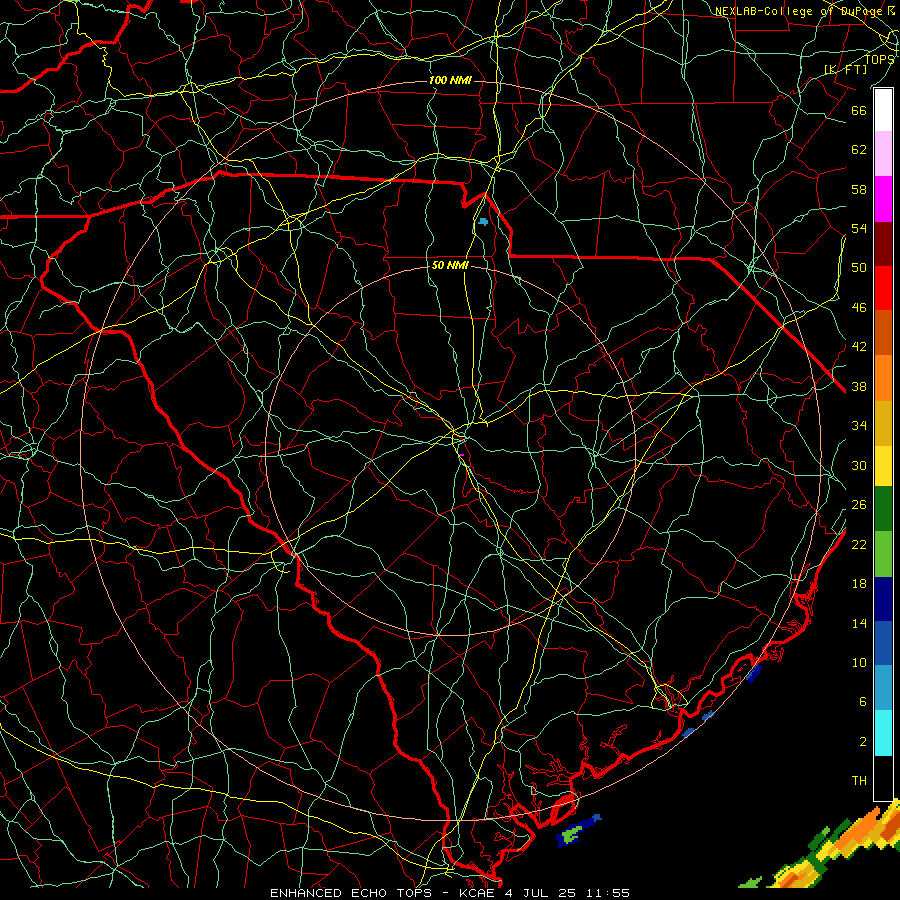Image resolution: width=900 pixels, height=900 pixels.
Task: Click the legend value "38"
Action: pos(859,386)
